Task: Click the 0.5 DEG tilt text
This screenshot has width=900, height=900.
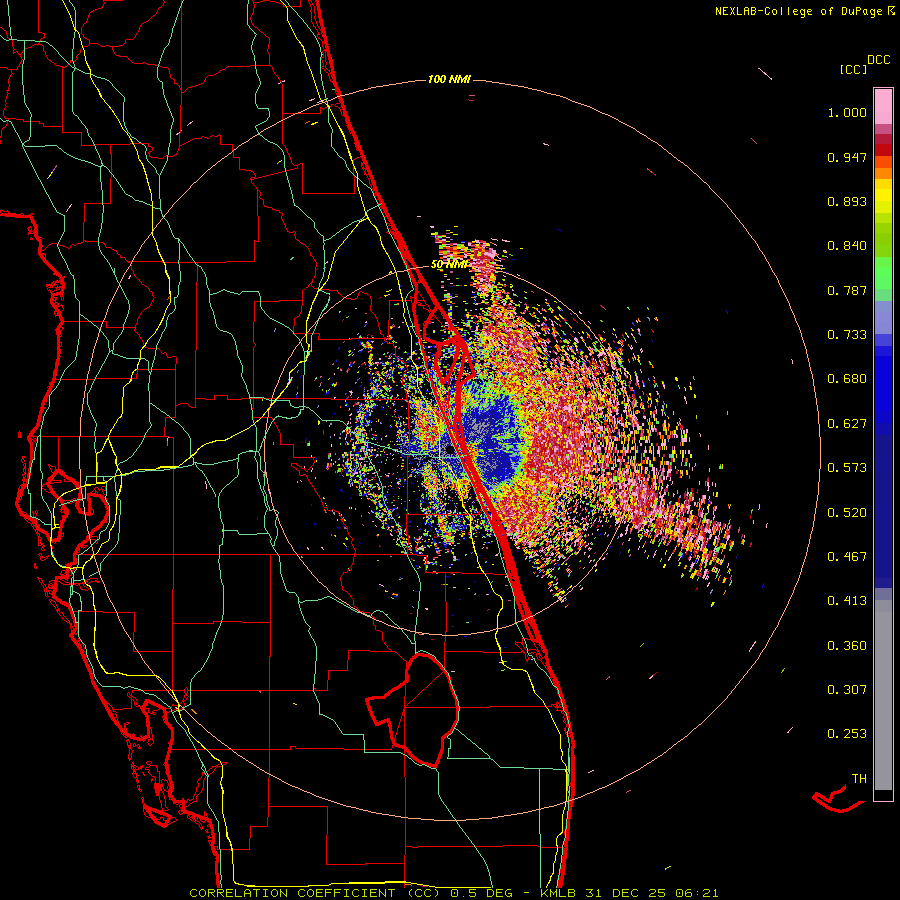Action: tap(483, 893)
